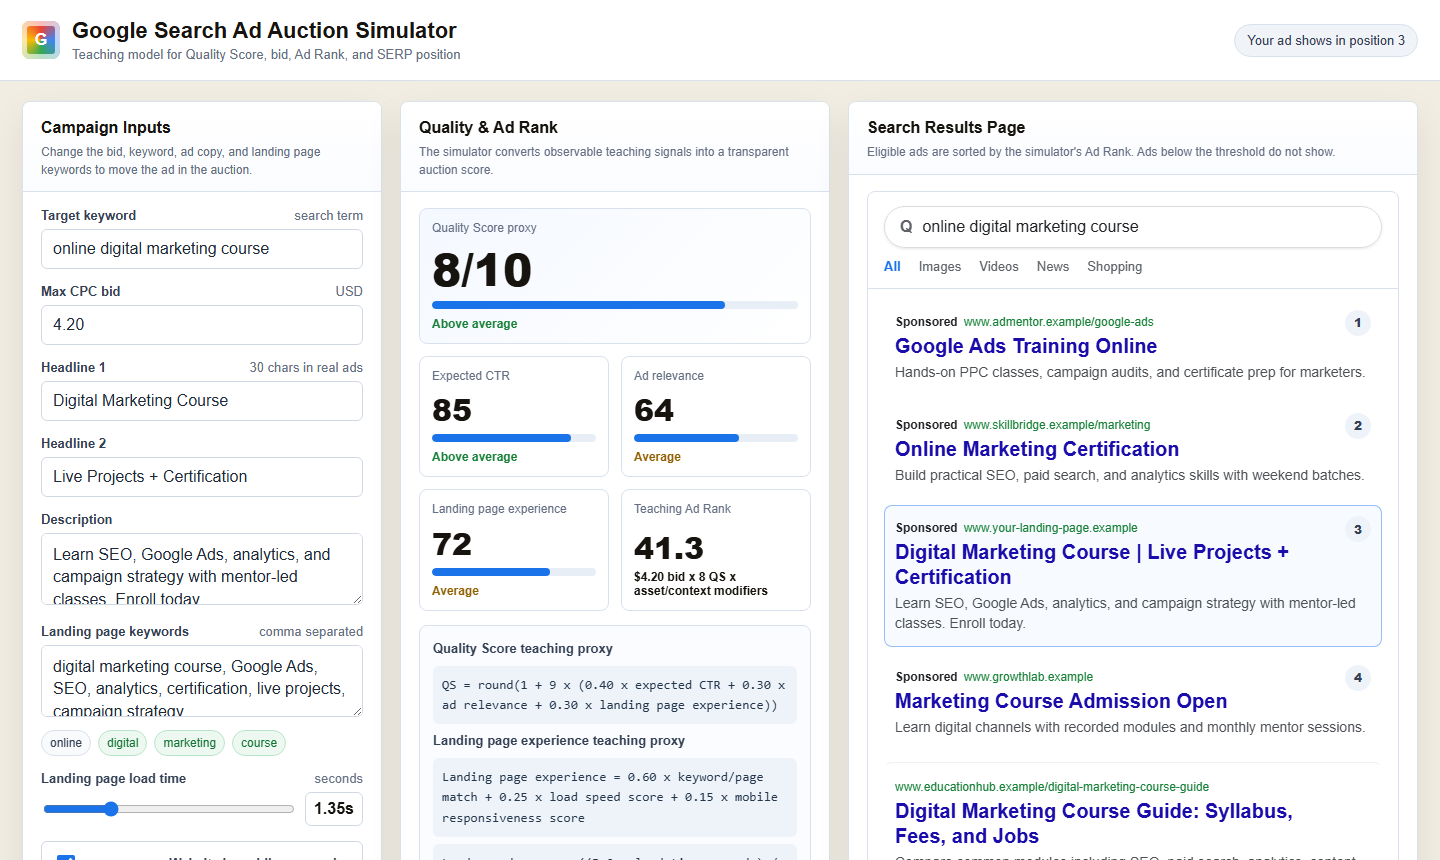
Task: Click inside the Description text area
Action: point(202,569)
